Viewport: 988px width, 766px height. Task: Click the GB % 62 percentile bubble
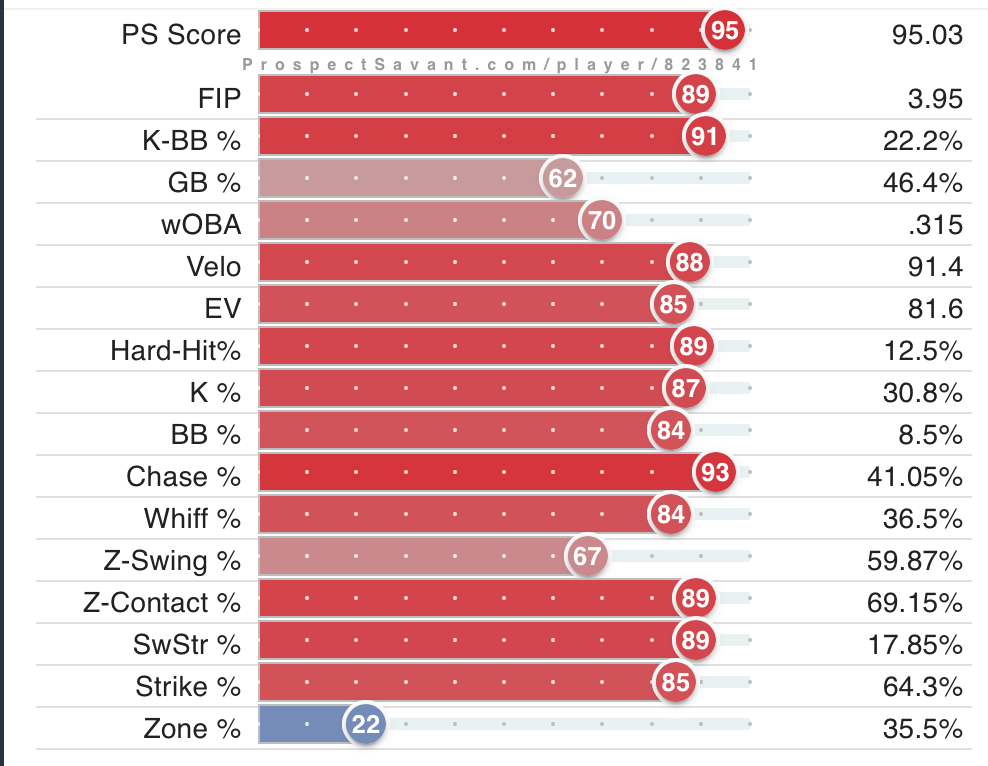pos(563,178)
